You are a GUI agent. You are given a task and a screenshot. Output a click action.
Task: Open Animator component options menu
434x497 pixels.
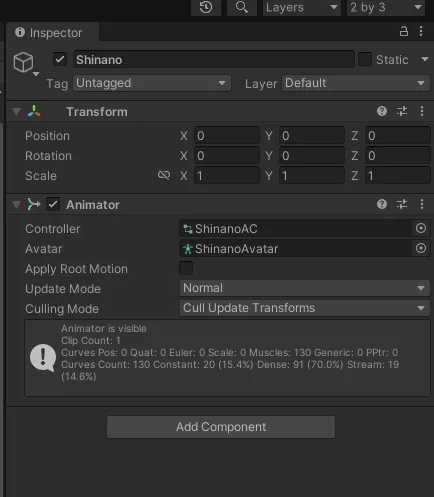coord(422,204)
